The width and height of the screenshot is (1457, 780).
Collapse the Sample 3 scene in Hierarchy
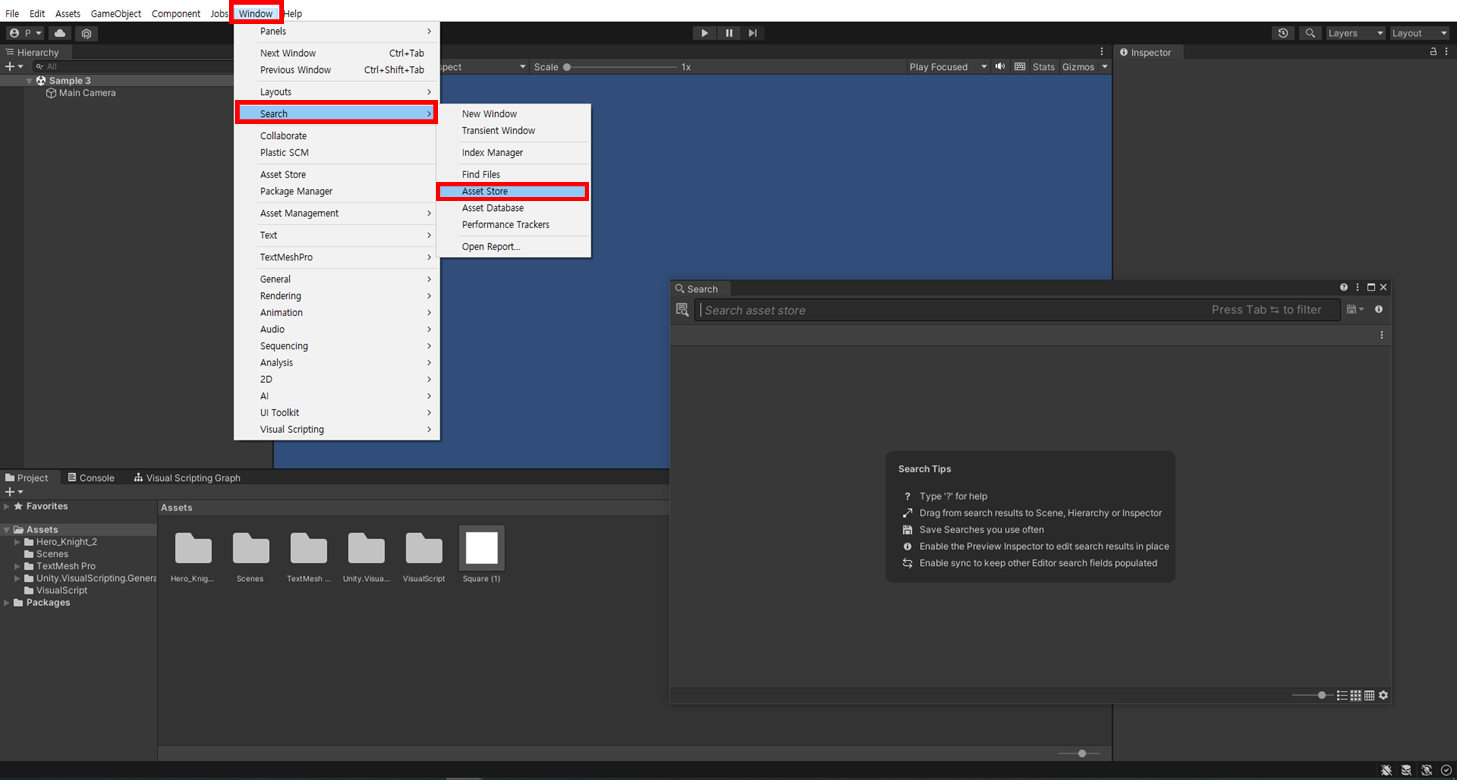(29, 81)
